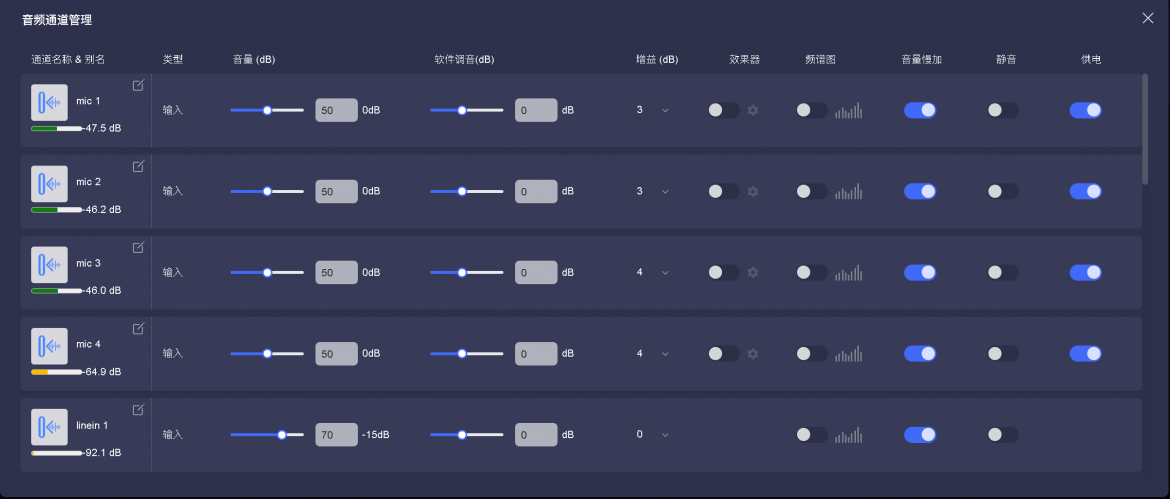
Task: Open effects settings gear for mic 4
Action: [x=753, y=353]
